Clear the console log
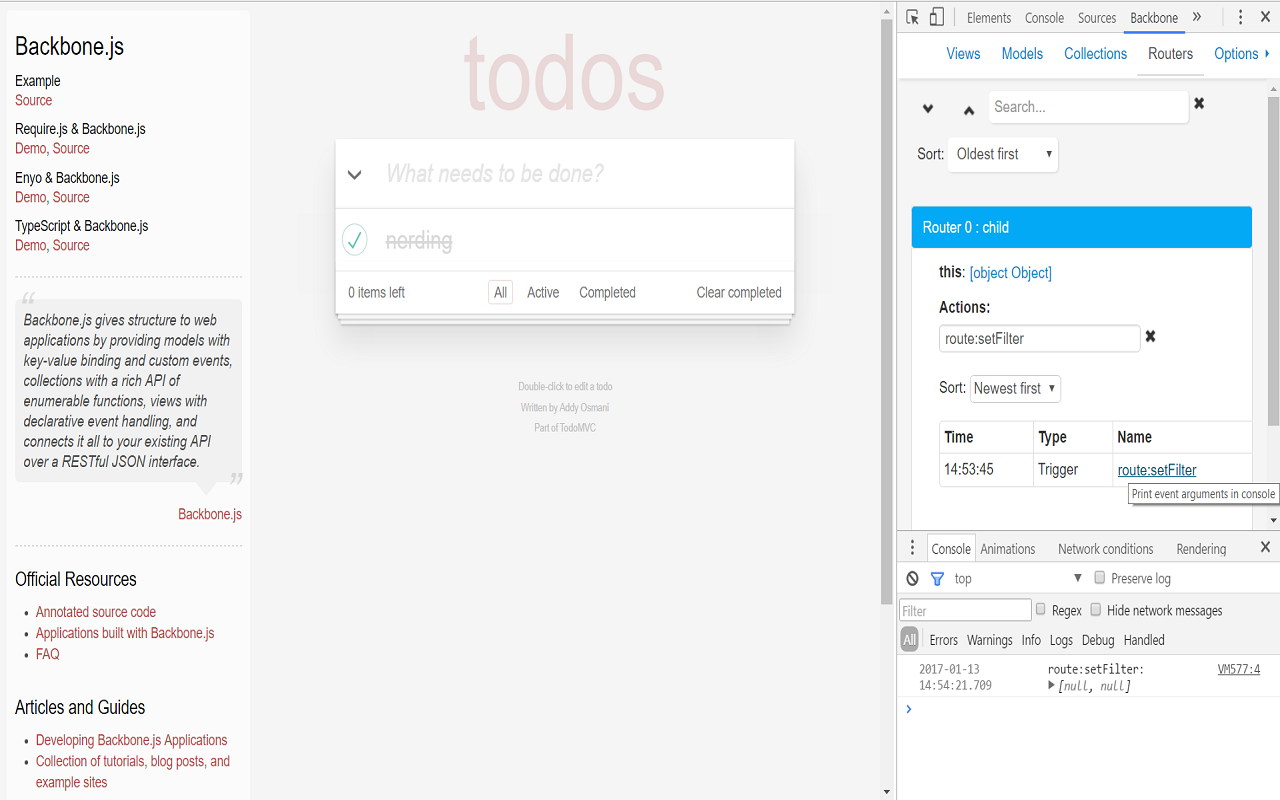Image resolution: width=1280 pixels, height=800 pixels. pyautogui.click(x=912, y=578)
